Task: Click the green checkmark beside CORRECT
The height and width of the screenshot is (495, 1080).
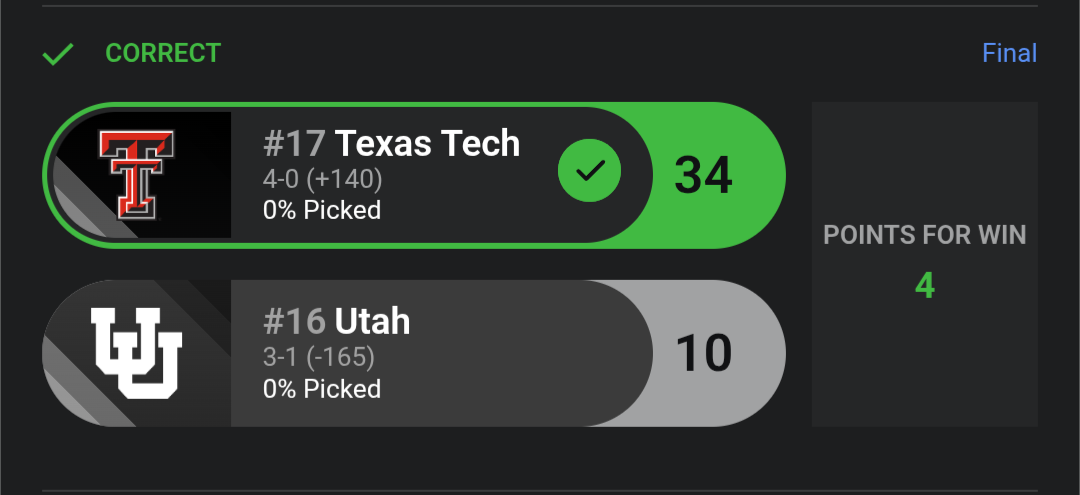Action: [58, 54]
